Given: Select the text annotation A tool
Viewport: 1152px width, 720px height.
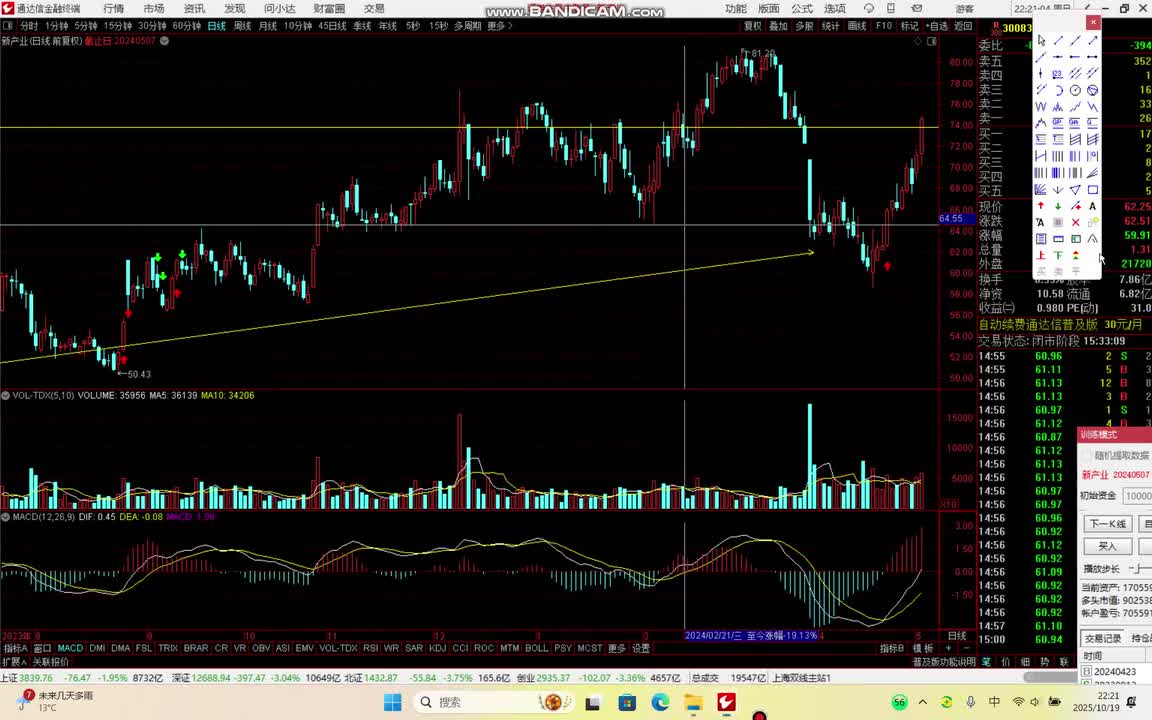Looking at the screenshot, I should tap(1092, 206).
